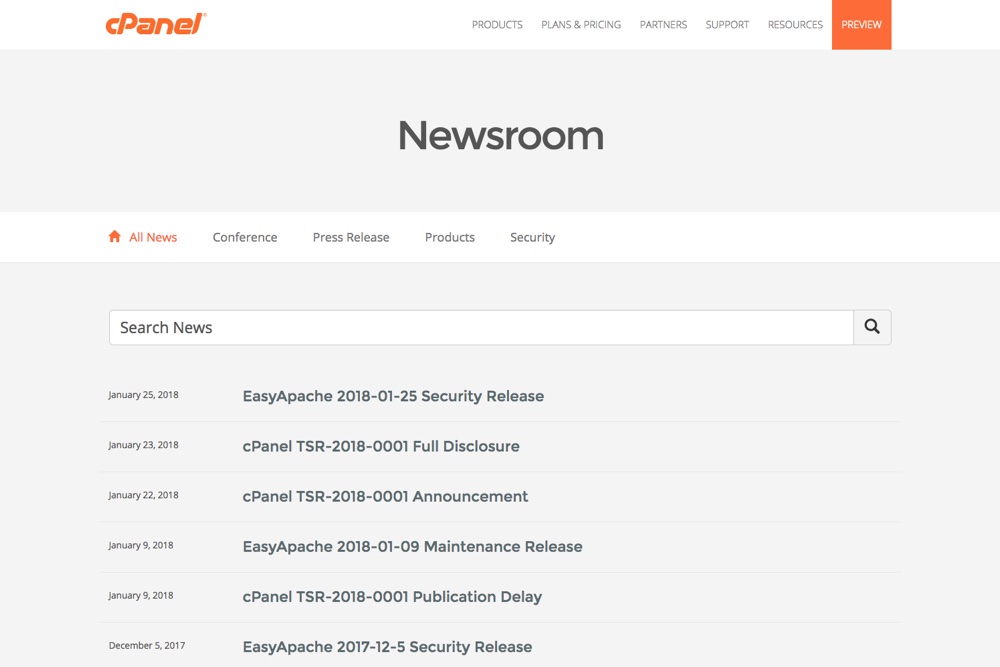Click the December 5, 2017 date
Viewport: 1000px width, 667px height.
click(x=147, y=645)
